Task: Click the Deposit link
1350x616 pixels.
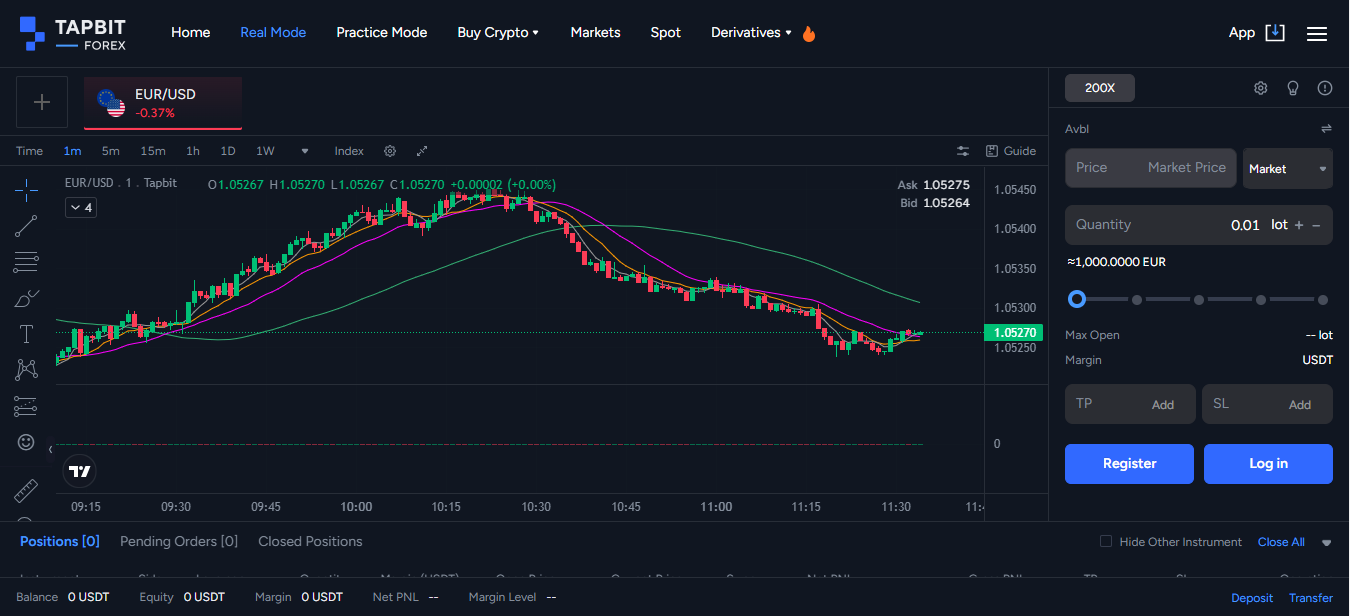Action: 1252,598
